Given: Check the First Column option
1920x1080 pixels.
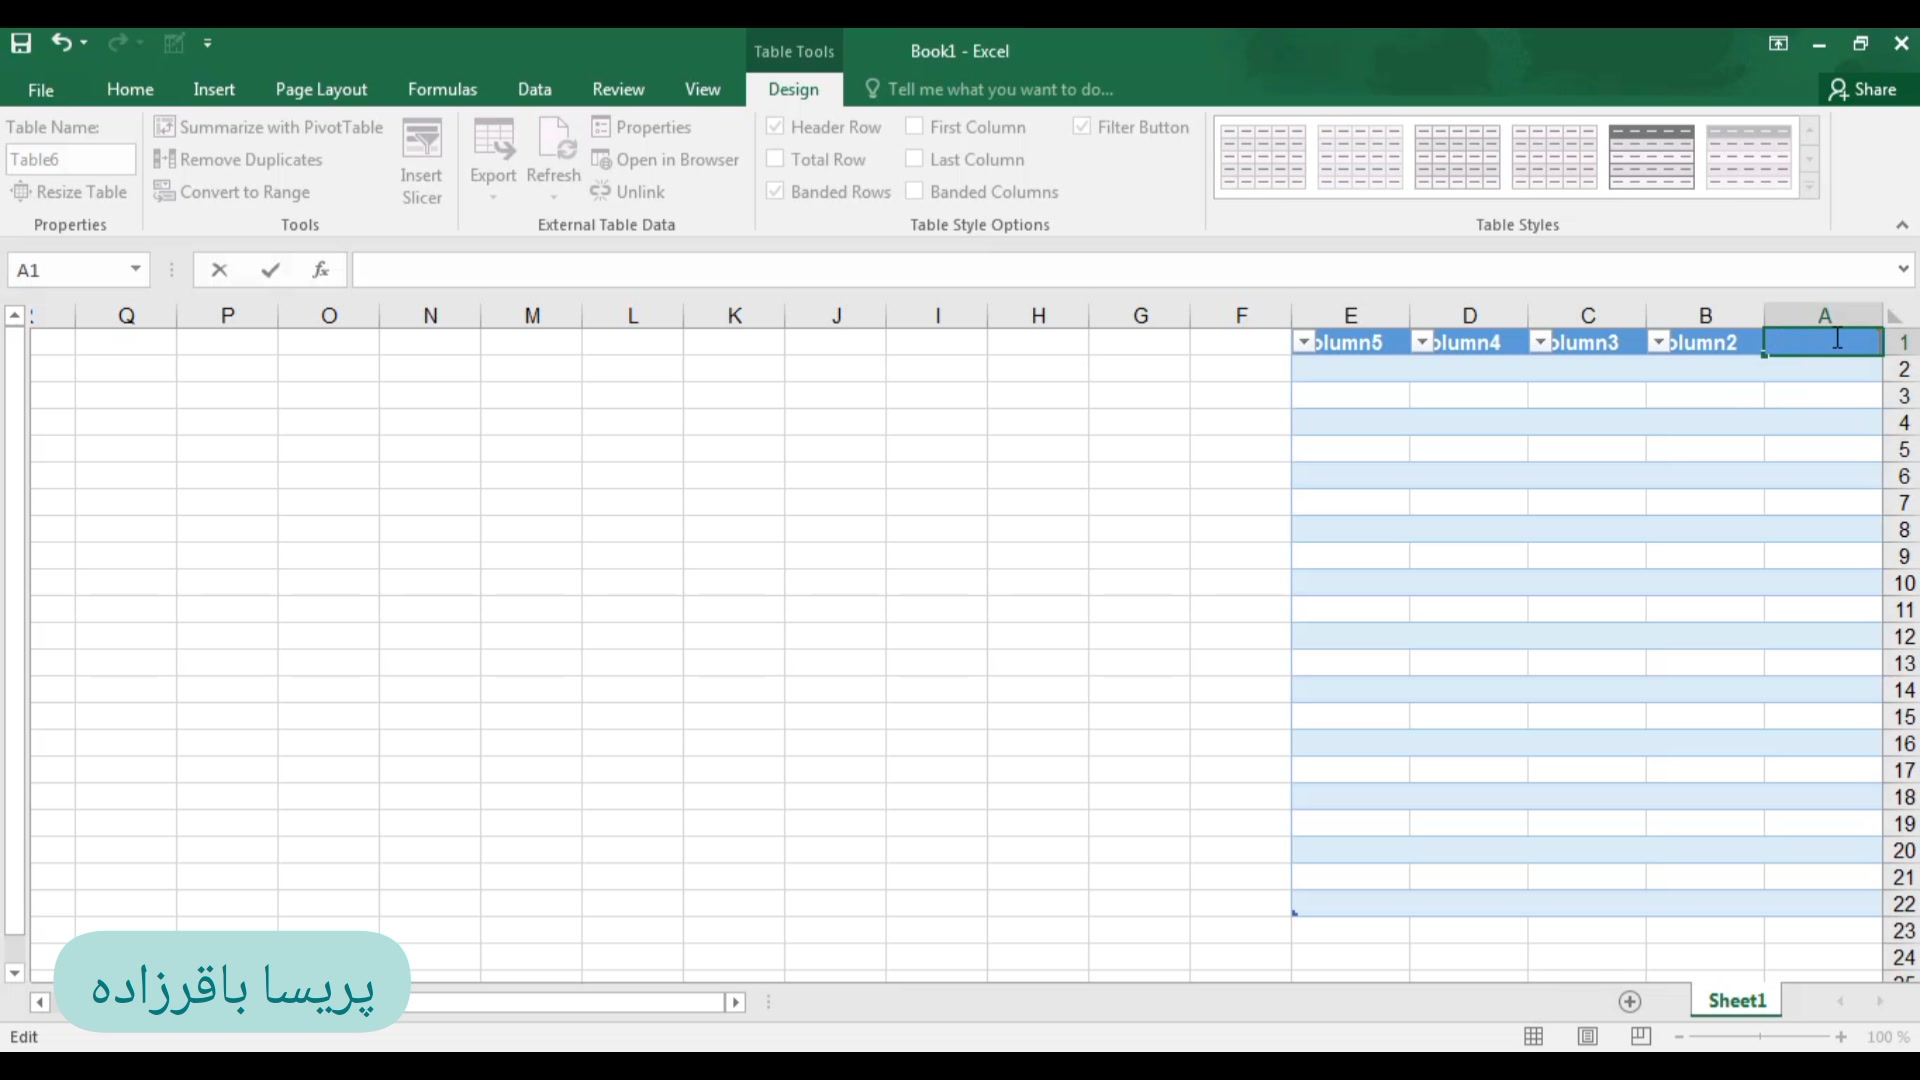Looking at the screenshot, I should 914,127.
